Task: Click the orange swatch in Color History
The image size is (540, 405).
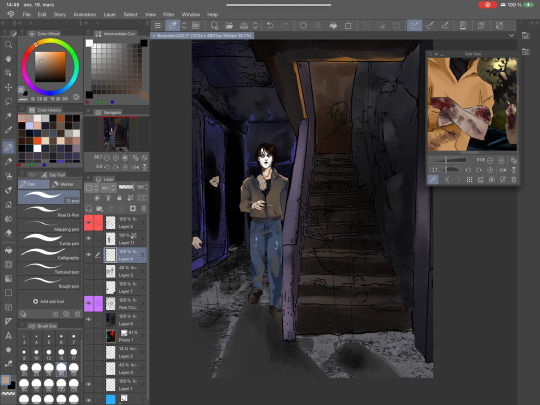Action: pos(37,141)
